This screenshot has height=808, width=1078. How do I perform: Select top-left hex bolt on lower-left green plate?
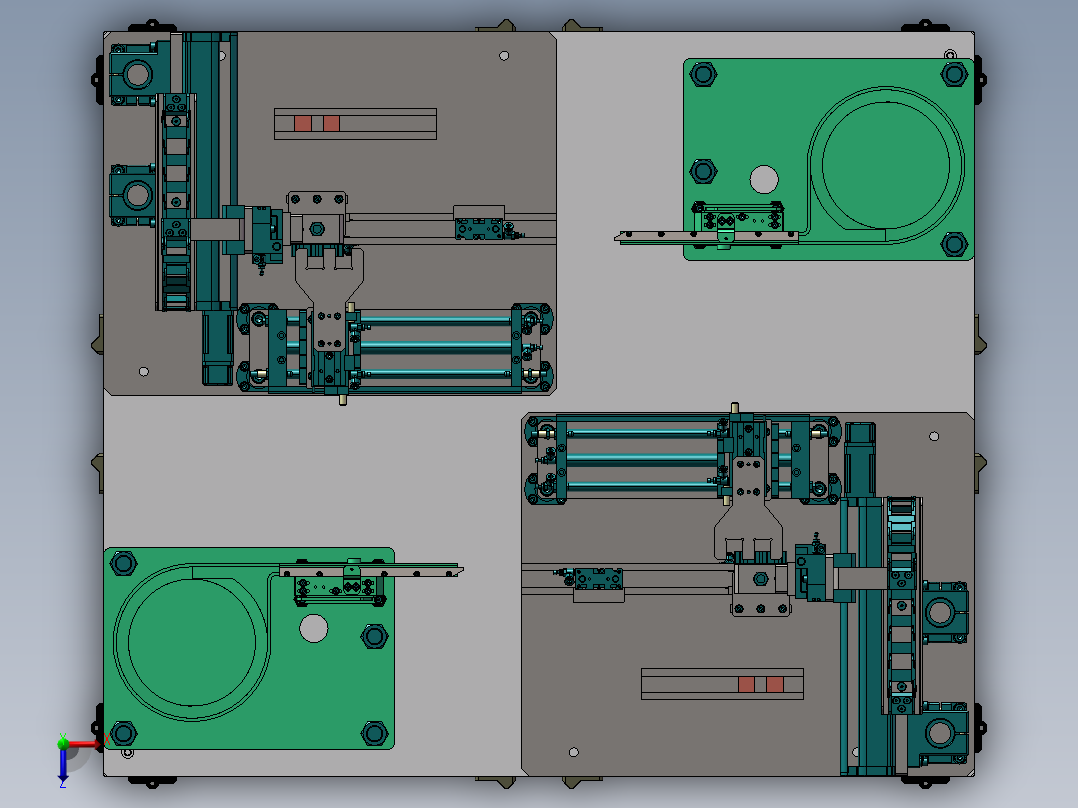123,564
